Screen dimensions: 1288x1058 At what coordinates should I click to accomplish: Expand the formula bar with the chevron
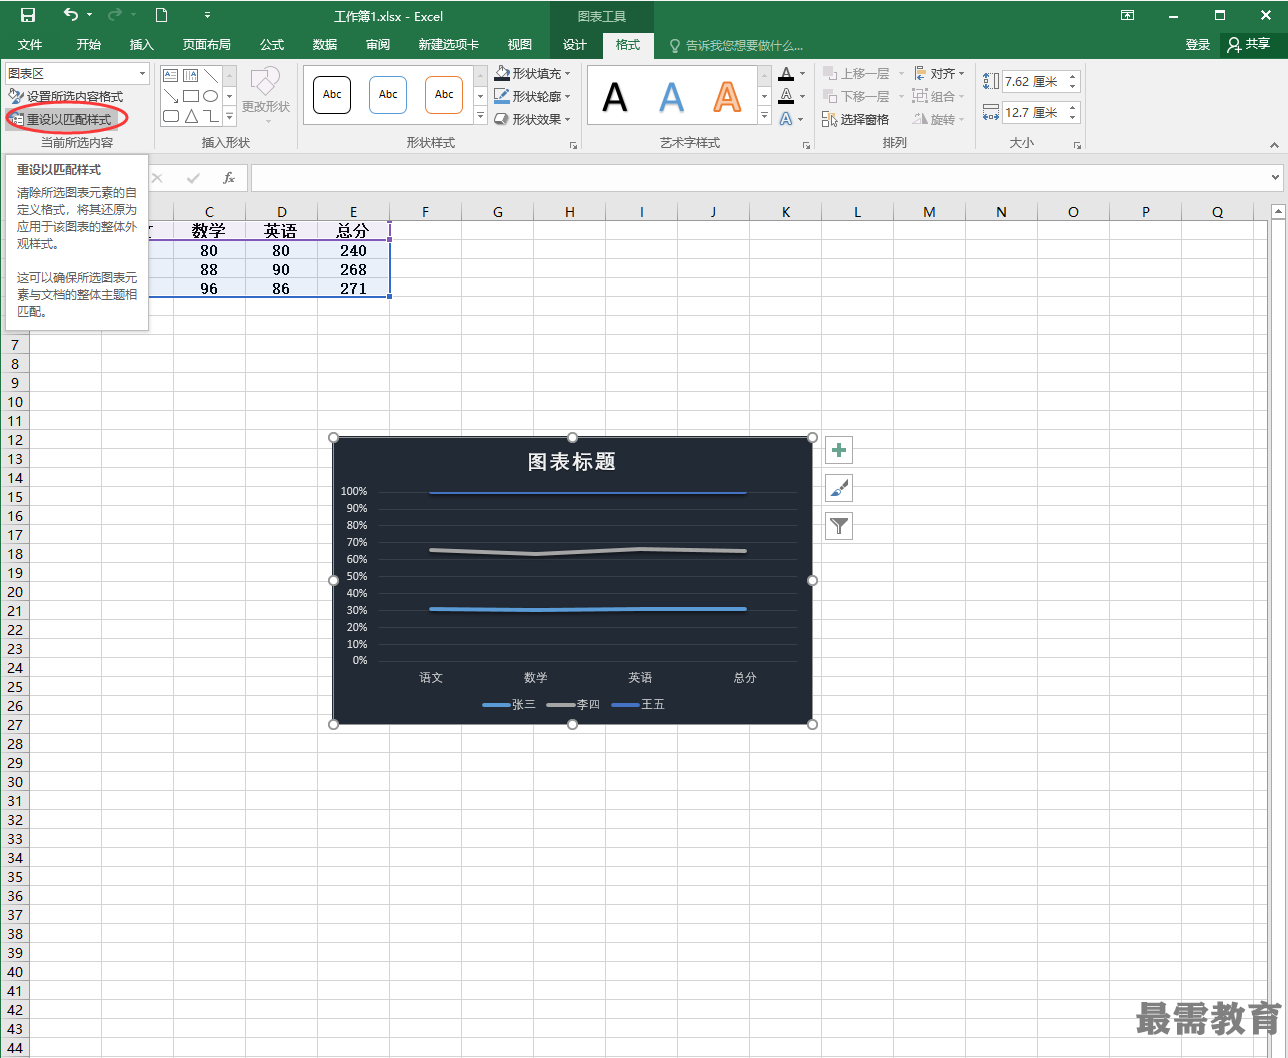coord(1275,178)
